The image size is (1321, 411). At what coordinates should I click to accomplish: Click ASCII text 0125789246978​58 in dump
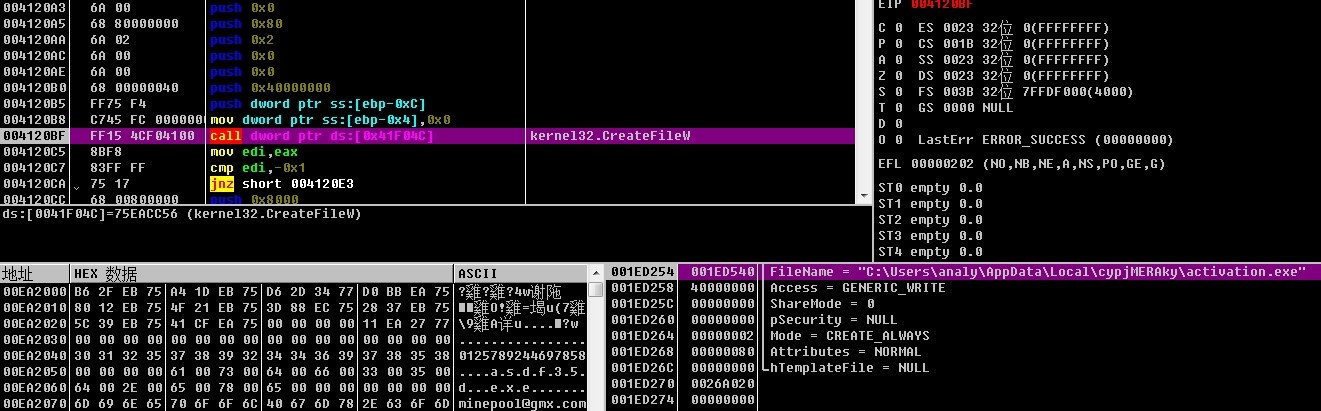[521, 355]
